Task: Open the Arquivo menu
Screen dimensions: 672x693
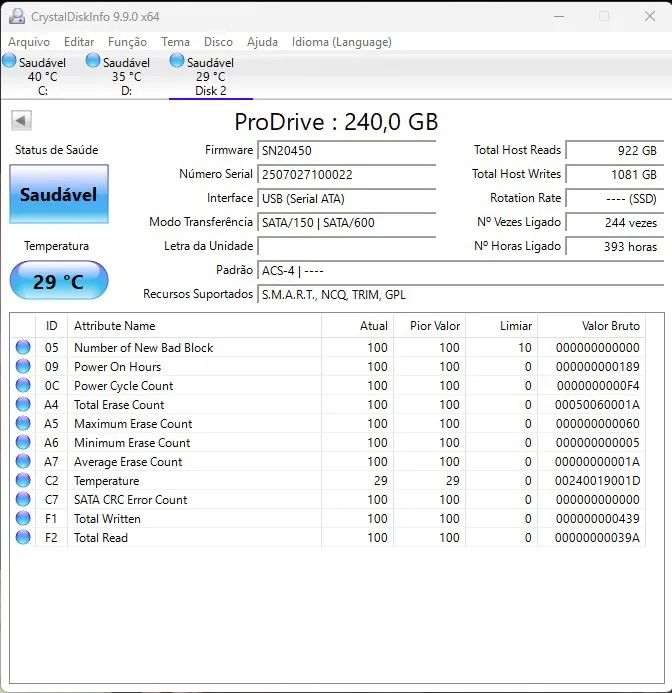Action: (x=29, y=42)
